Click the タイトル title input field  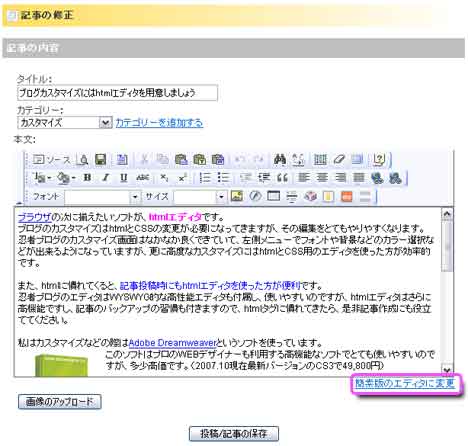point(117,93)
